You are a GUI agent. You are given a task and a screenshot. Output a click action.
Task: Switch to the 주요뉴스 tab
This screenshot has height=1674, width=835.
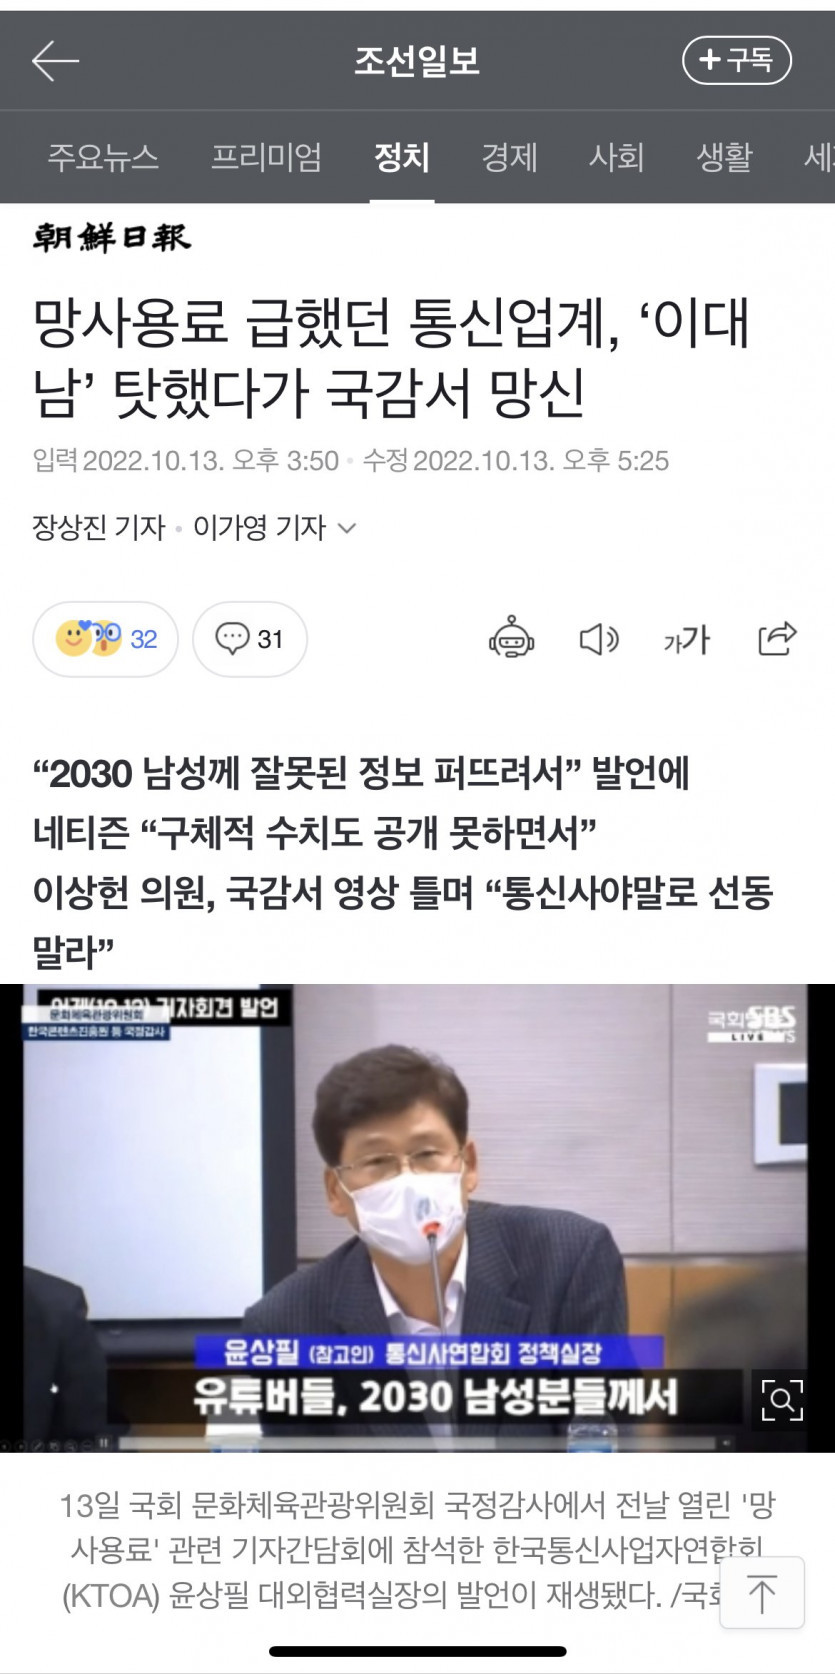[103, 157]
